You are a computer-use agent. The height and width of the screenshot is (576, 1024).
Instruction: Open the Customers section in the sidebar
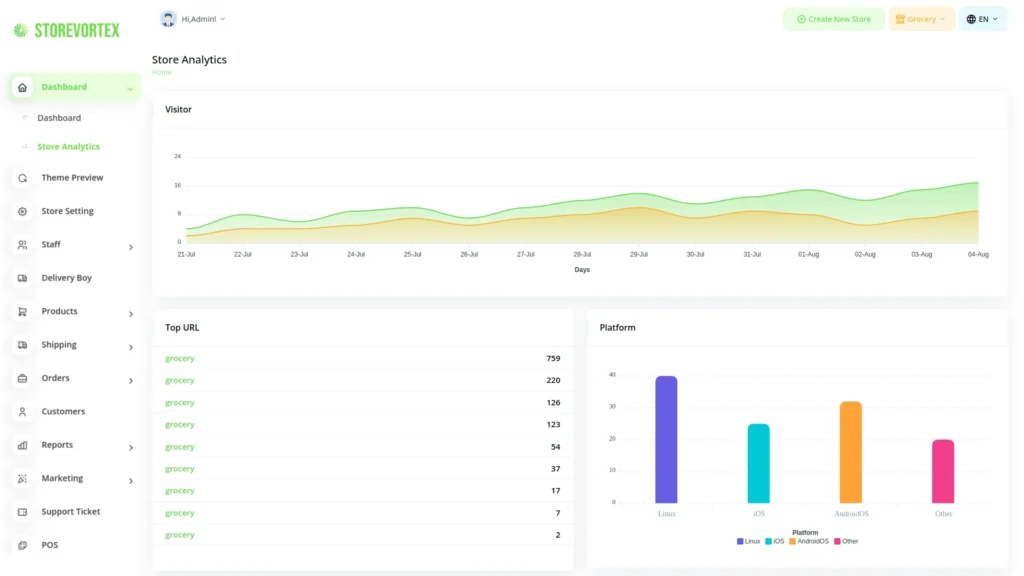point(22,411)
